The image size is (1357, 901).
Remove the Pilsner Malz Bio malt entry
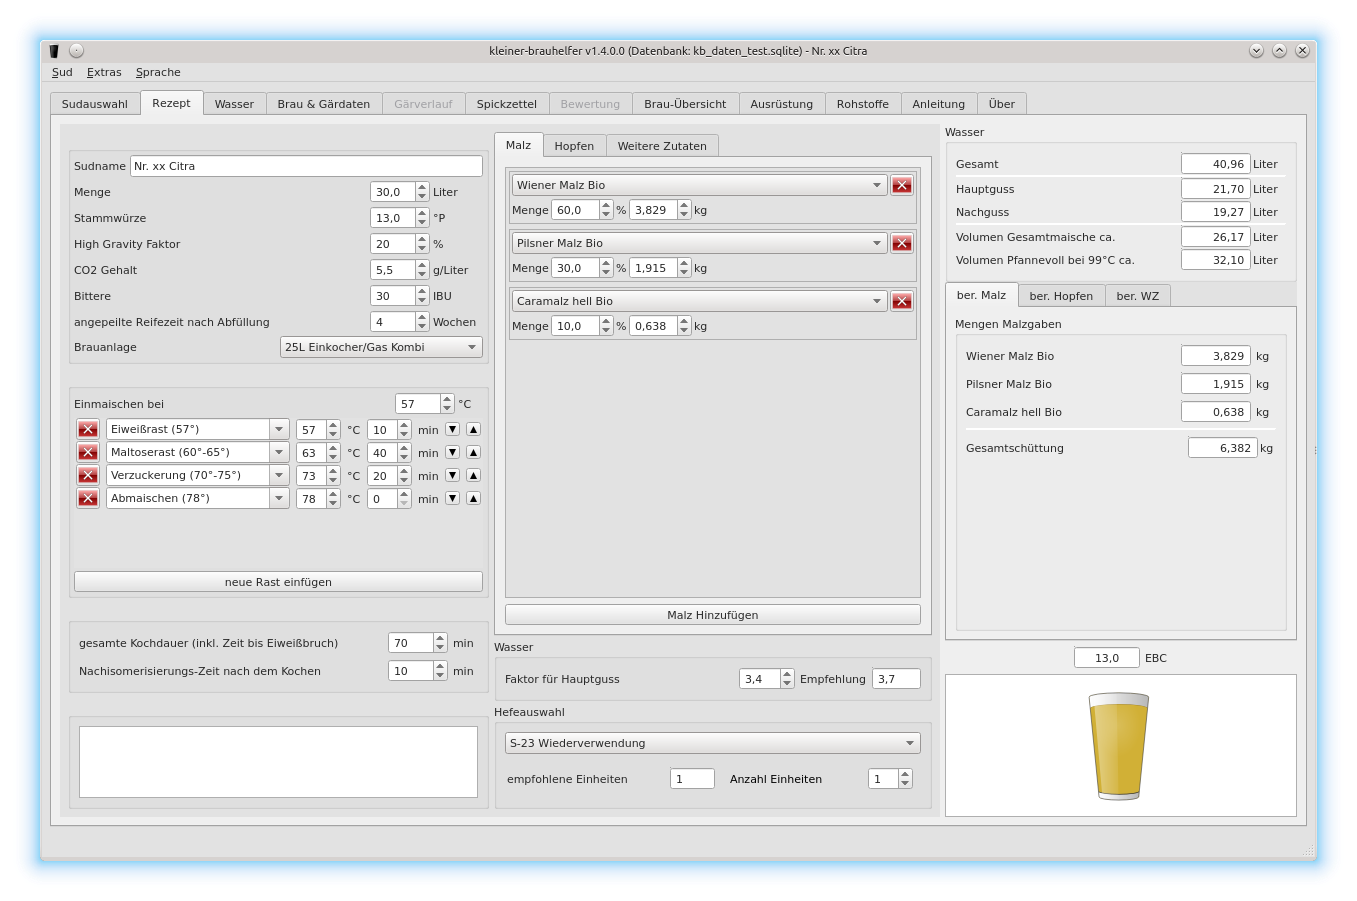pos(901,243)
